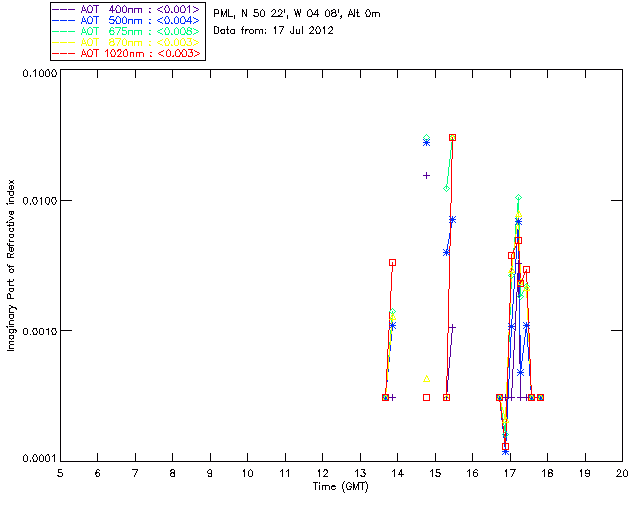The image size is (640, 512).
Task: Select the highest red square marker near 15.5 hours
Action: click(x=452, y=138)
